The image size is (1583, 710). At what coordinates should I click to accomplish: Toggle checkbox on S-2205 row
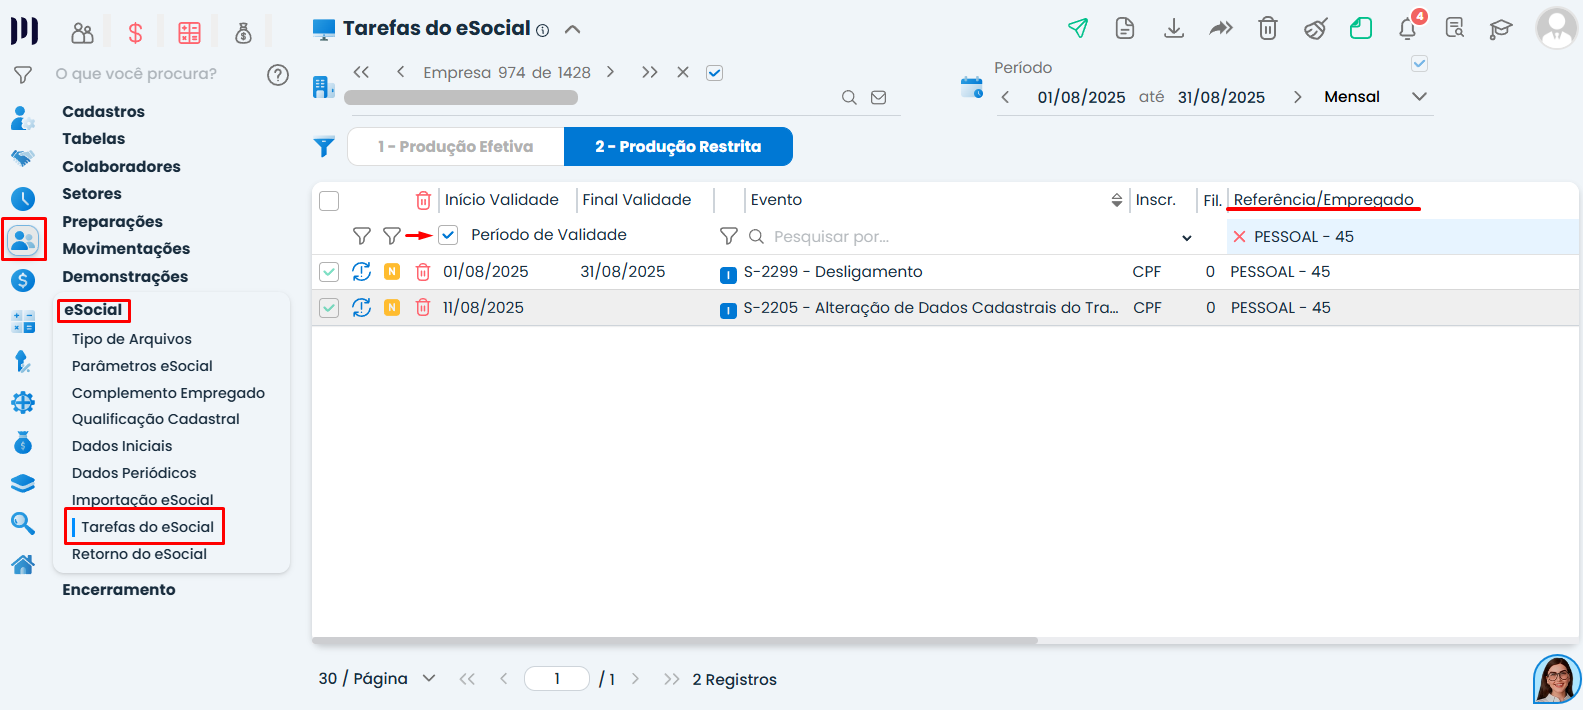[x=329, y=308]
